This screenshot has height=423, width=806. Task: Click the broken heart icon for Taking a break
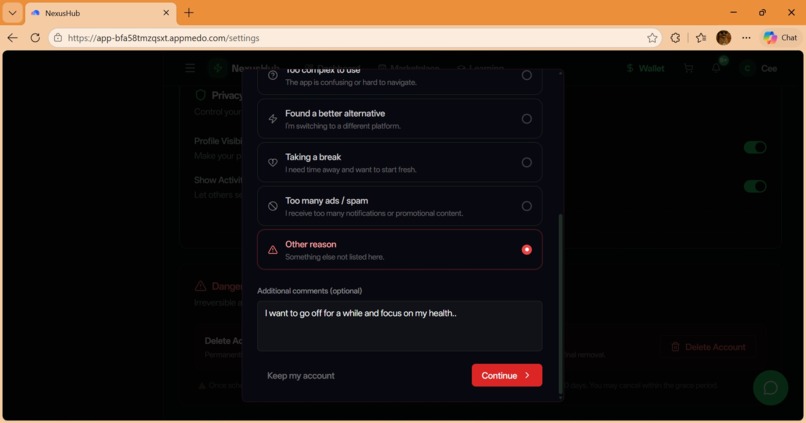(x=273, y=162)
